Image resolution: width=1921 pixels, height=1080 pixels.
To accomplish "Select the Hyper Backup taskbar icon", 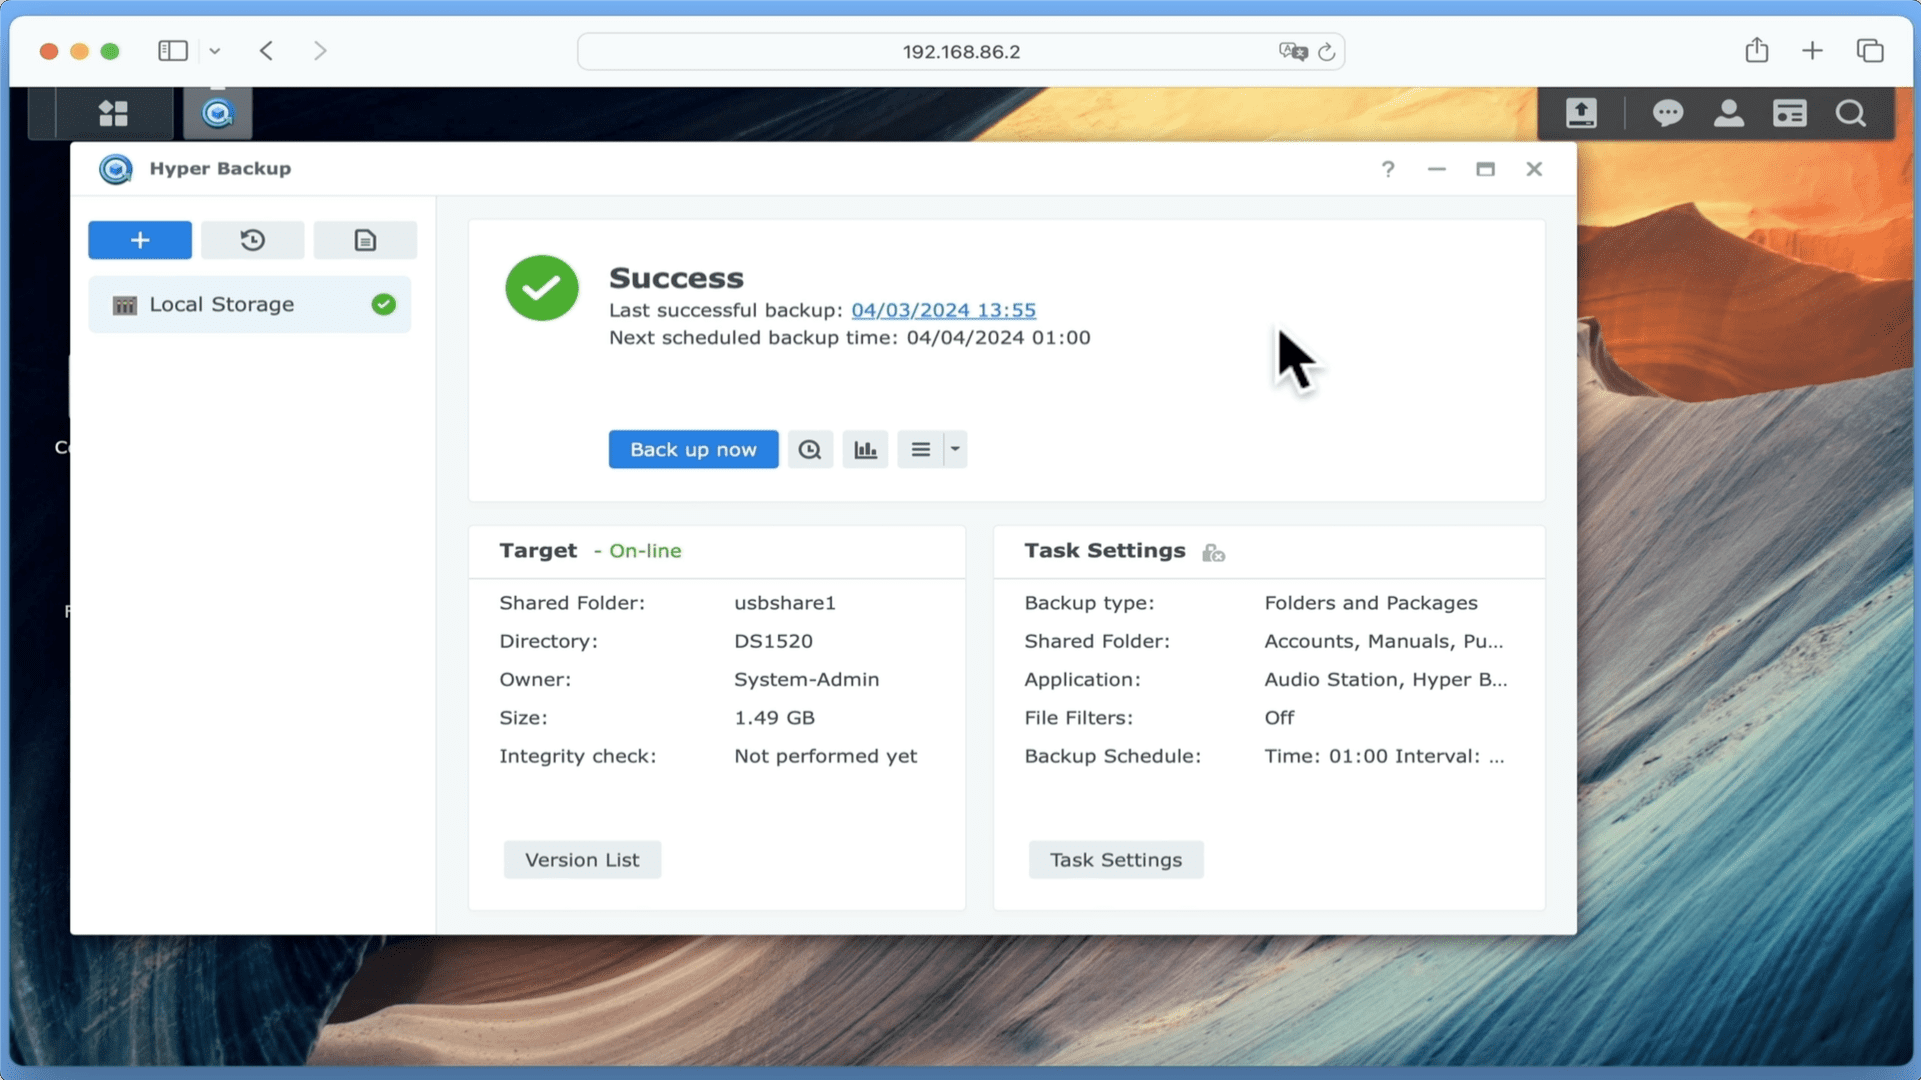I will [217, 113].
